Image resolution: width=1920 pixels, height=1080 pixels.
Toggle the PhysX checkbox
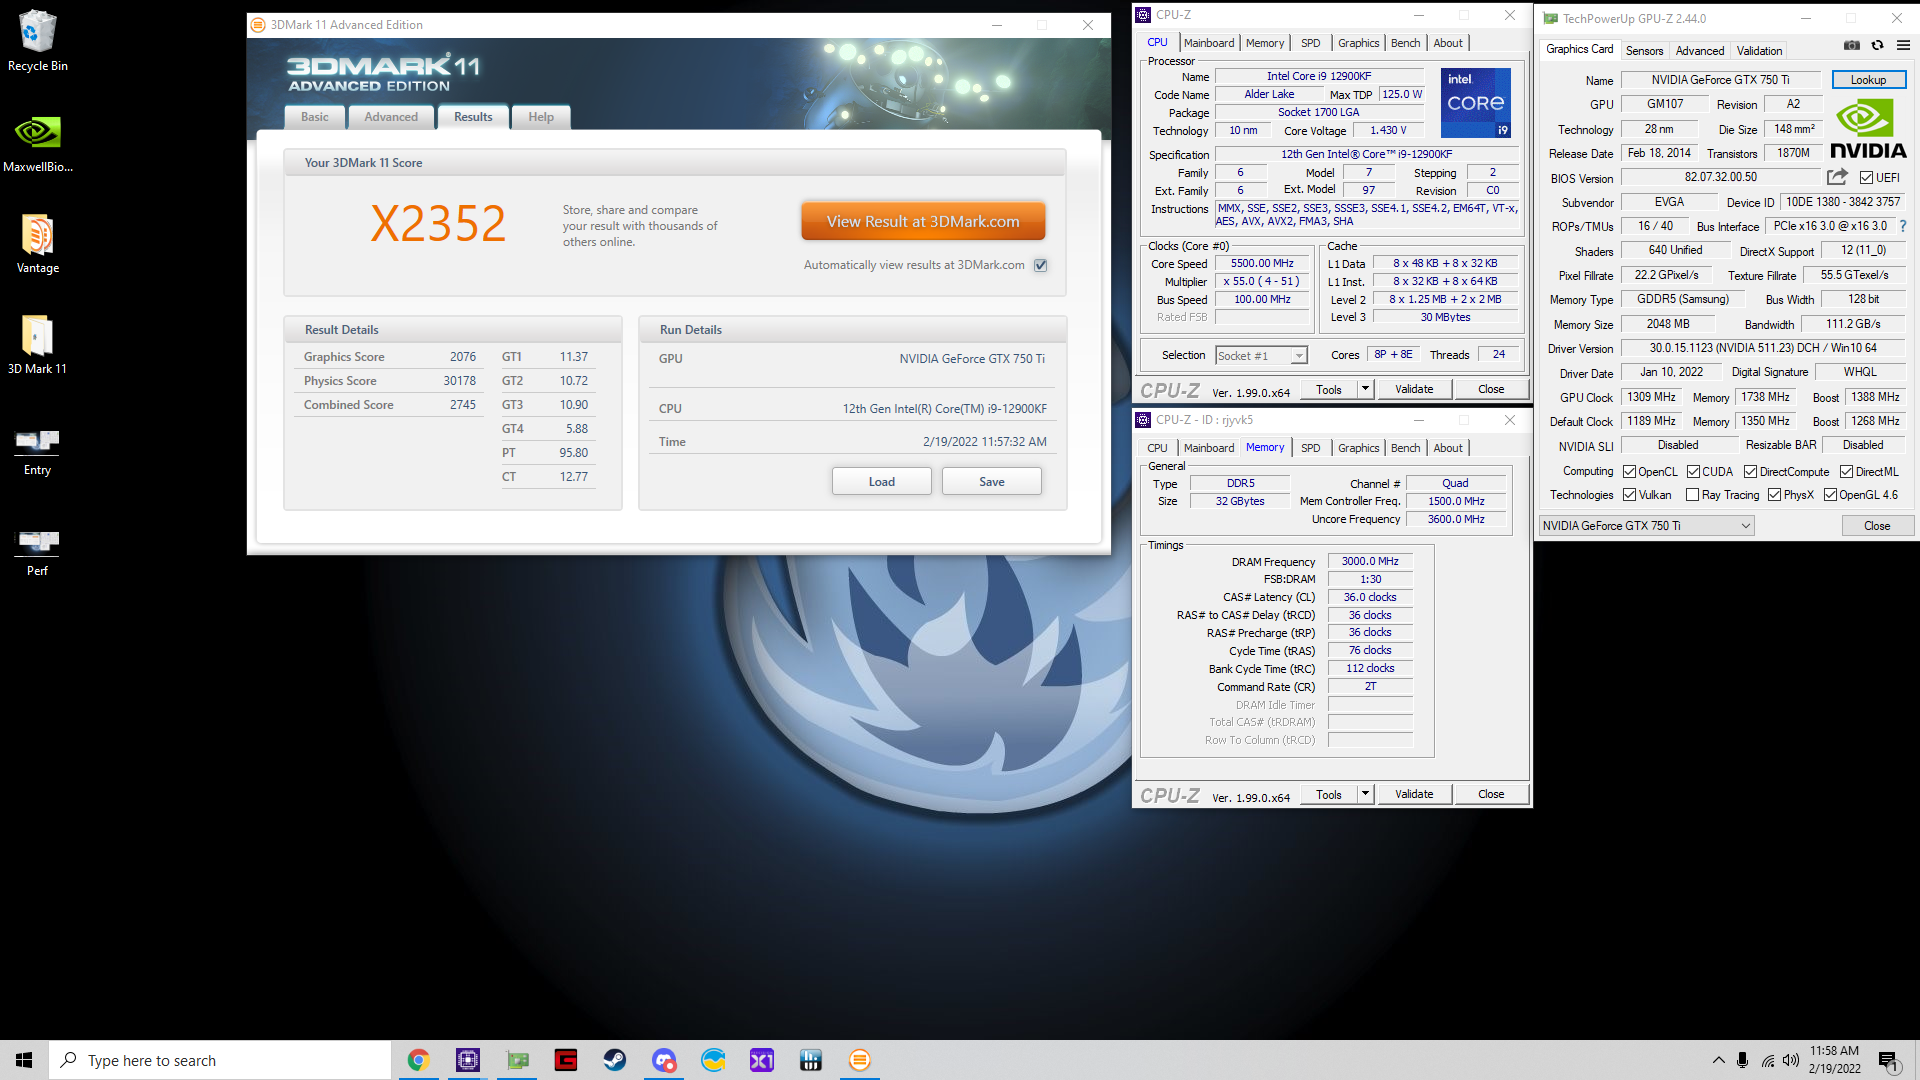coord(1774,495)
